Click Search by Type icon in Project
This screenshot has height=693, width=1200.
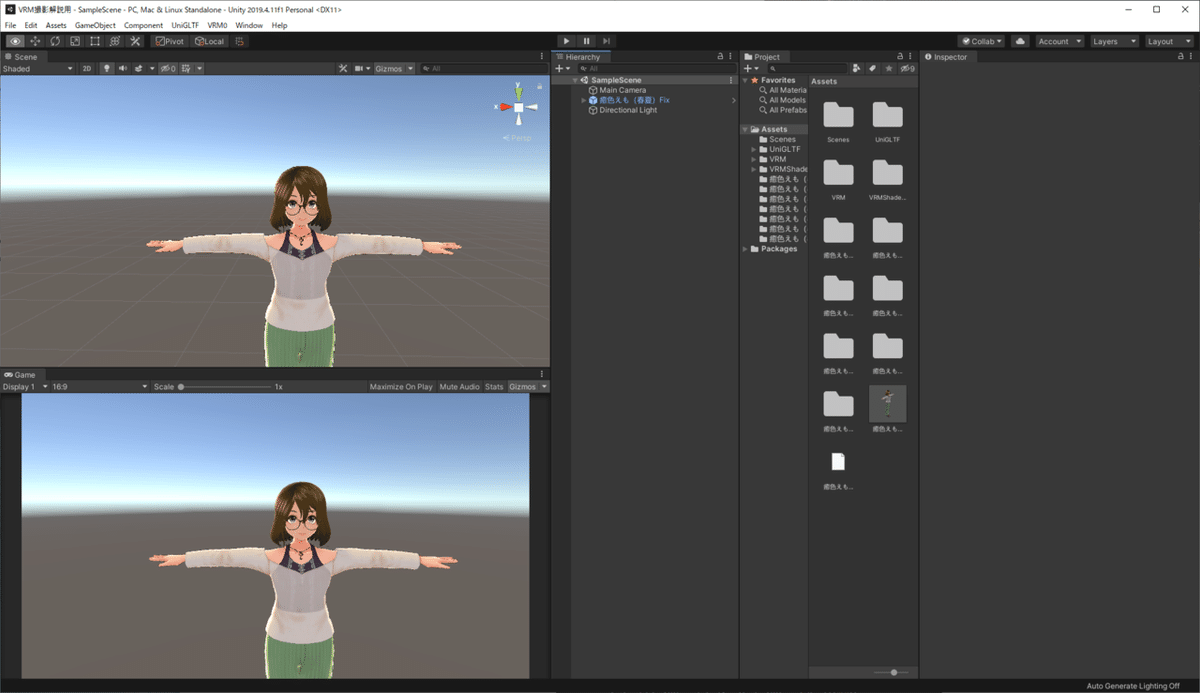(x=857, y=68)
